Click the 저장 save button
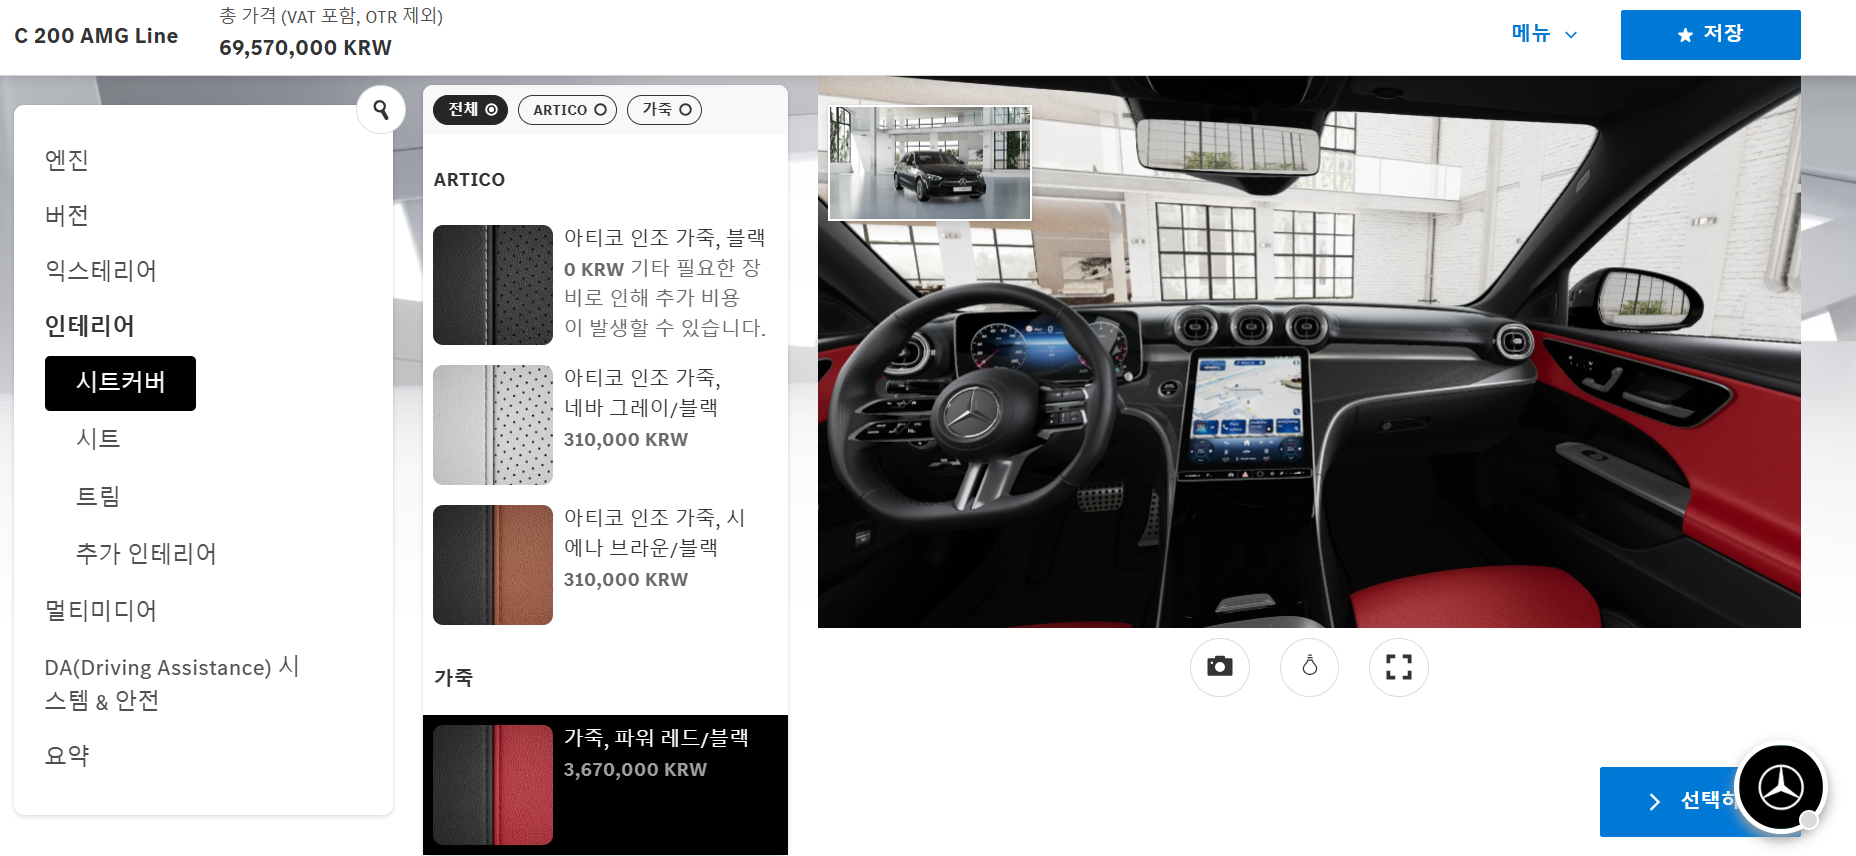 coord(1710,35)
